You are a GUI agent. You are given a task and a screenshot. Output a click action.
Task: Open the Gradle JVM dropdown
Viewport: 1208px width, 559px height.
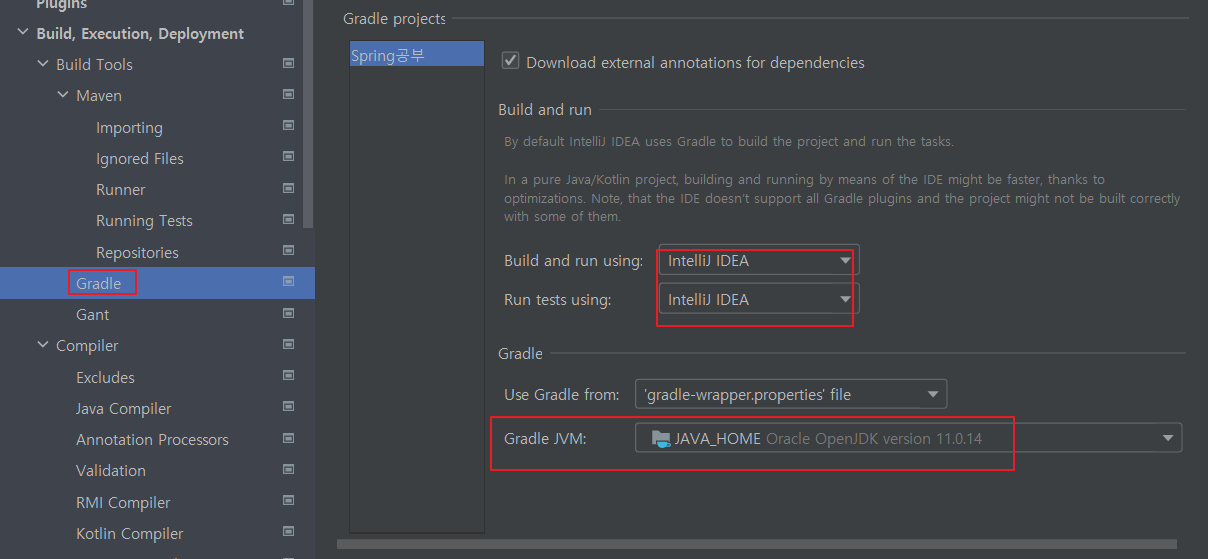point(908,438)
